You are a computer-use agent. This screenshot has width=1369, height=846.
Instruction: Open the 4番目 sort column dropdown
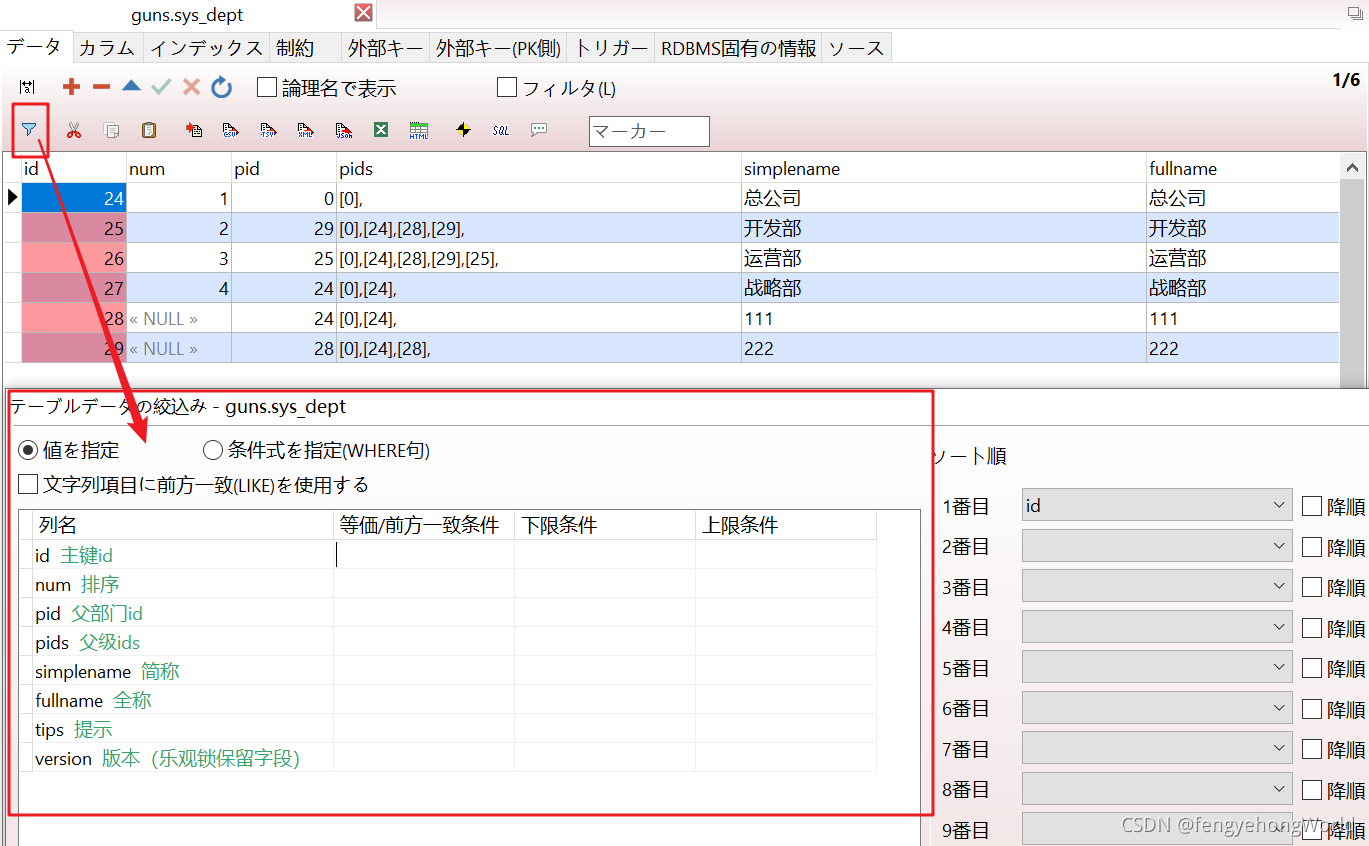[1157, 627]
